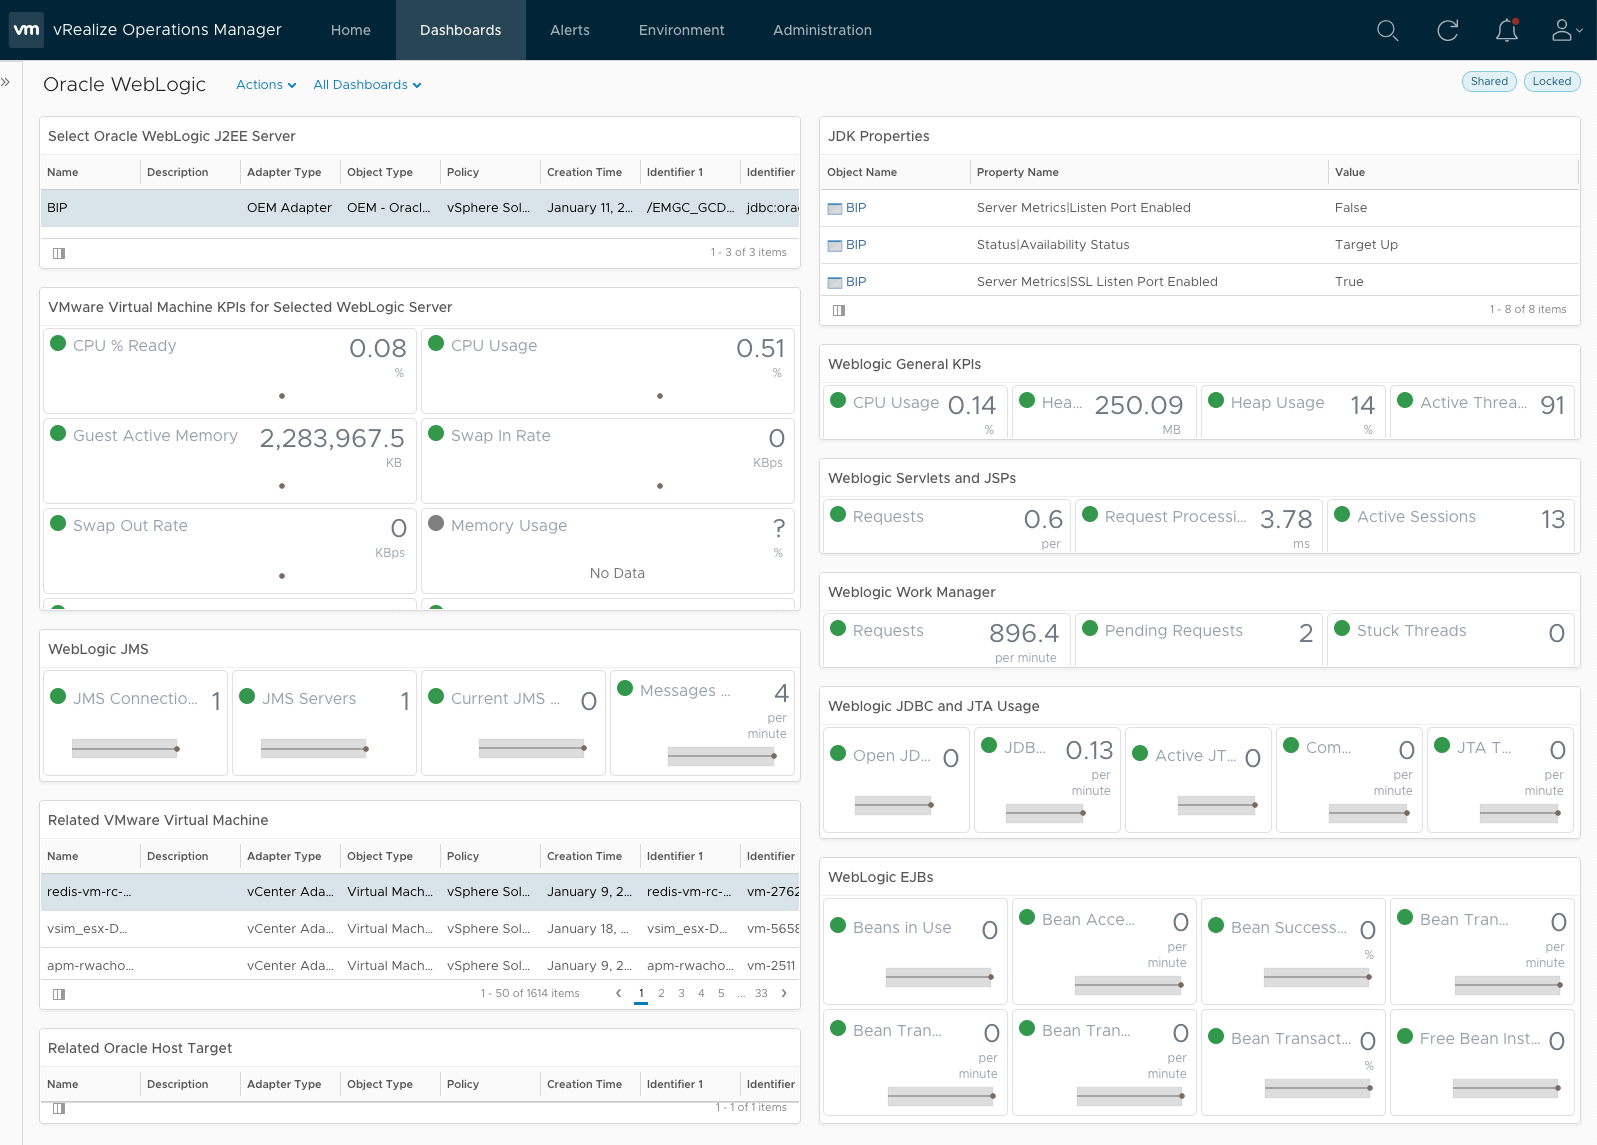Click the refresh icon in header
Viewport: 1597px width, 1145px height.
1447,31
